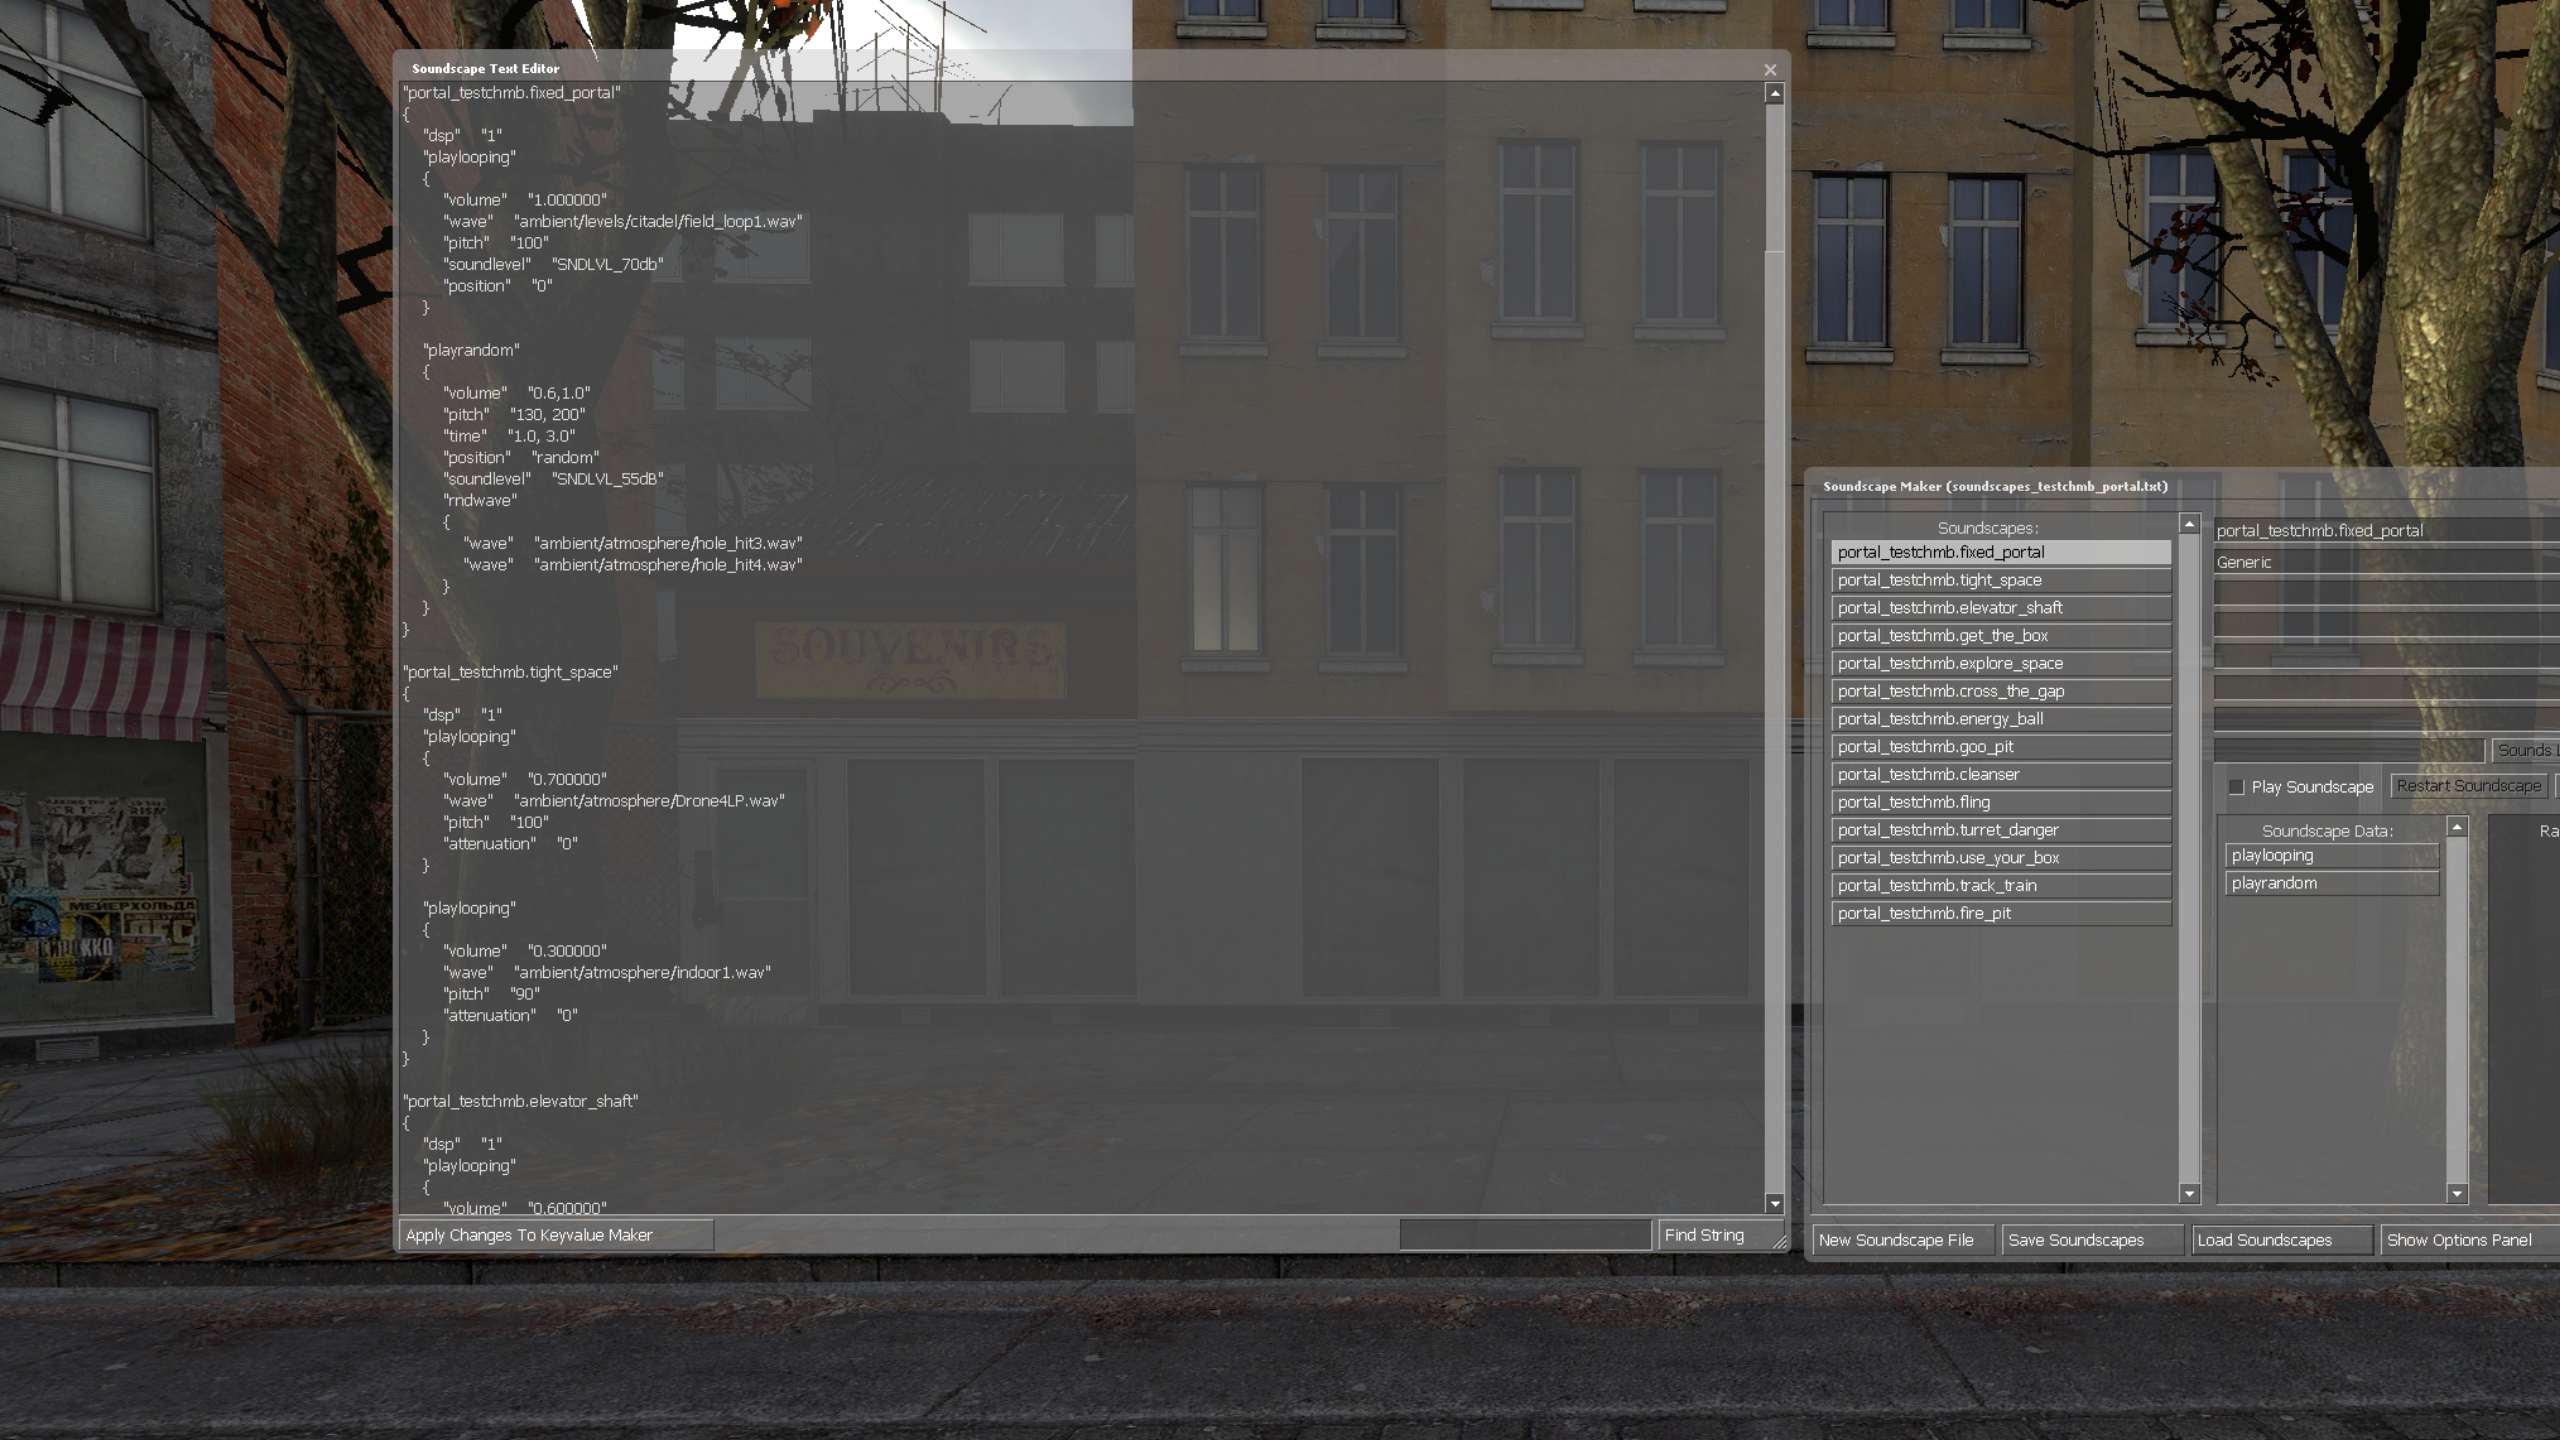Click "playrandom" line in text editor
Image resolution: width=2560 pixels, height=1440 pixels.
tap(471, 350)
